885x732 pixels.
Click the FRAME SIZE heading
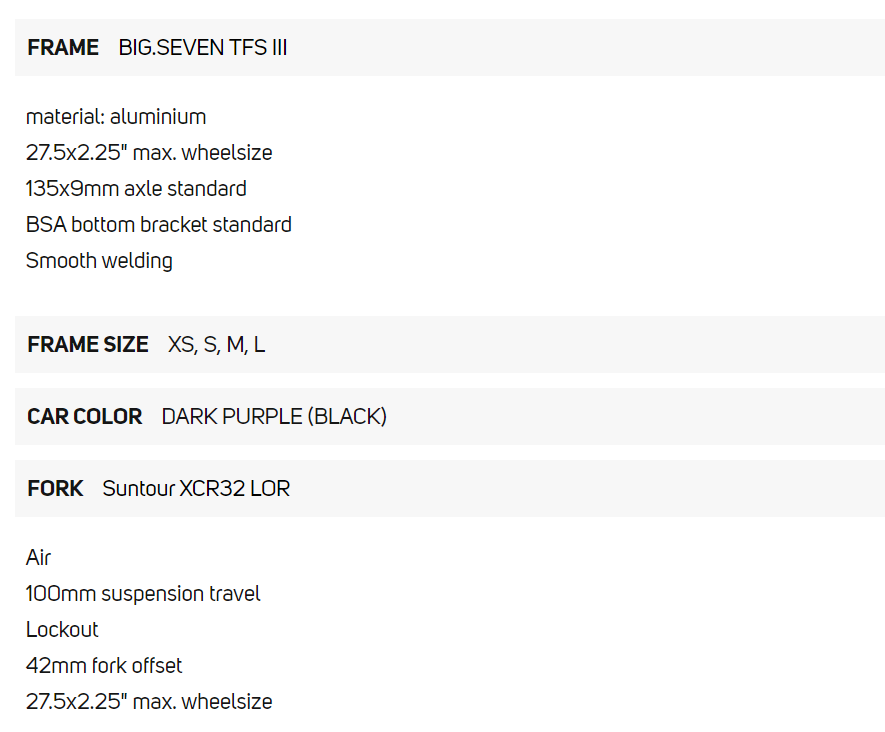pos(88,345)
